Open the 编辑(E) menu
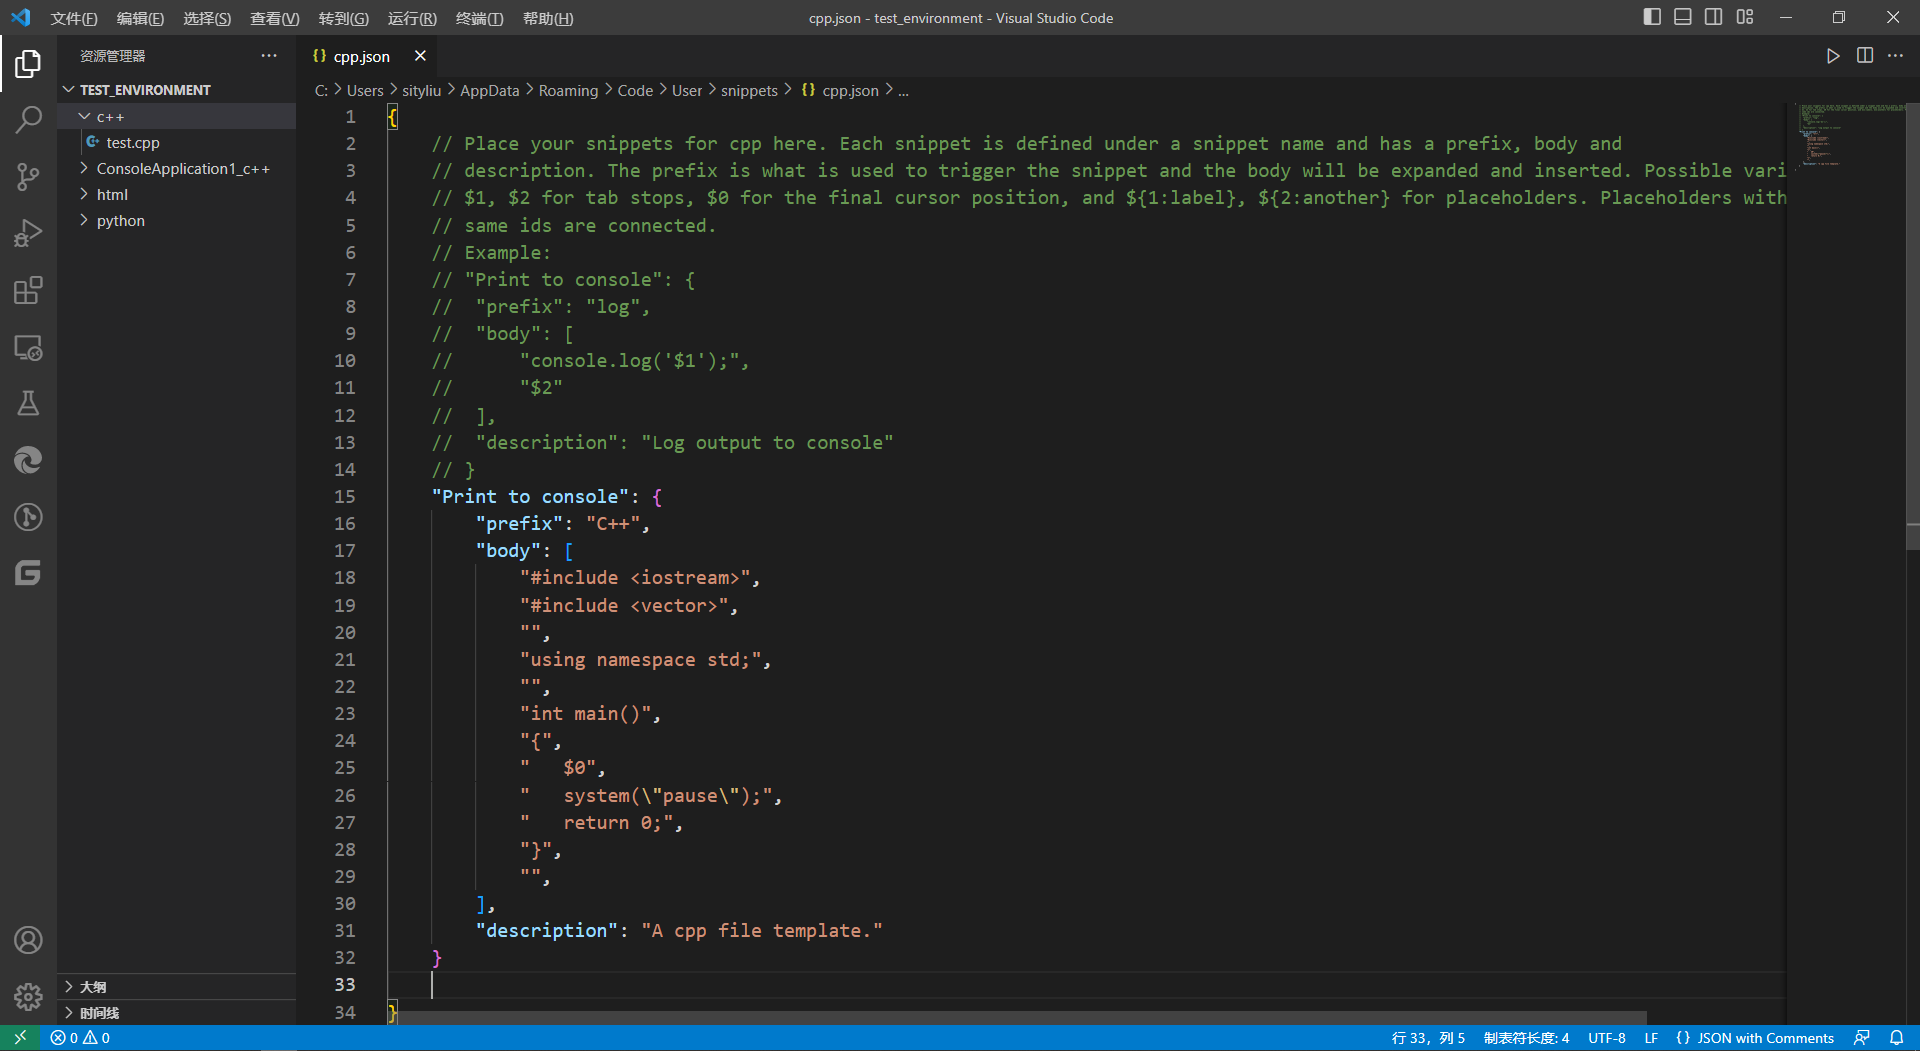This screenshot has height=1051, width=1920. (x=140, y=18)
